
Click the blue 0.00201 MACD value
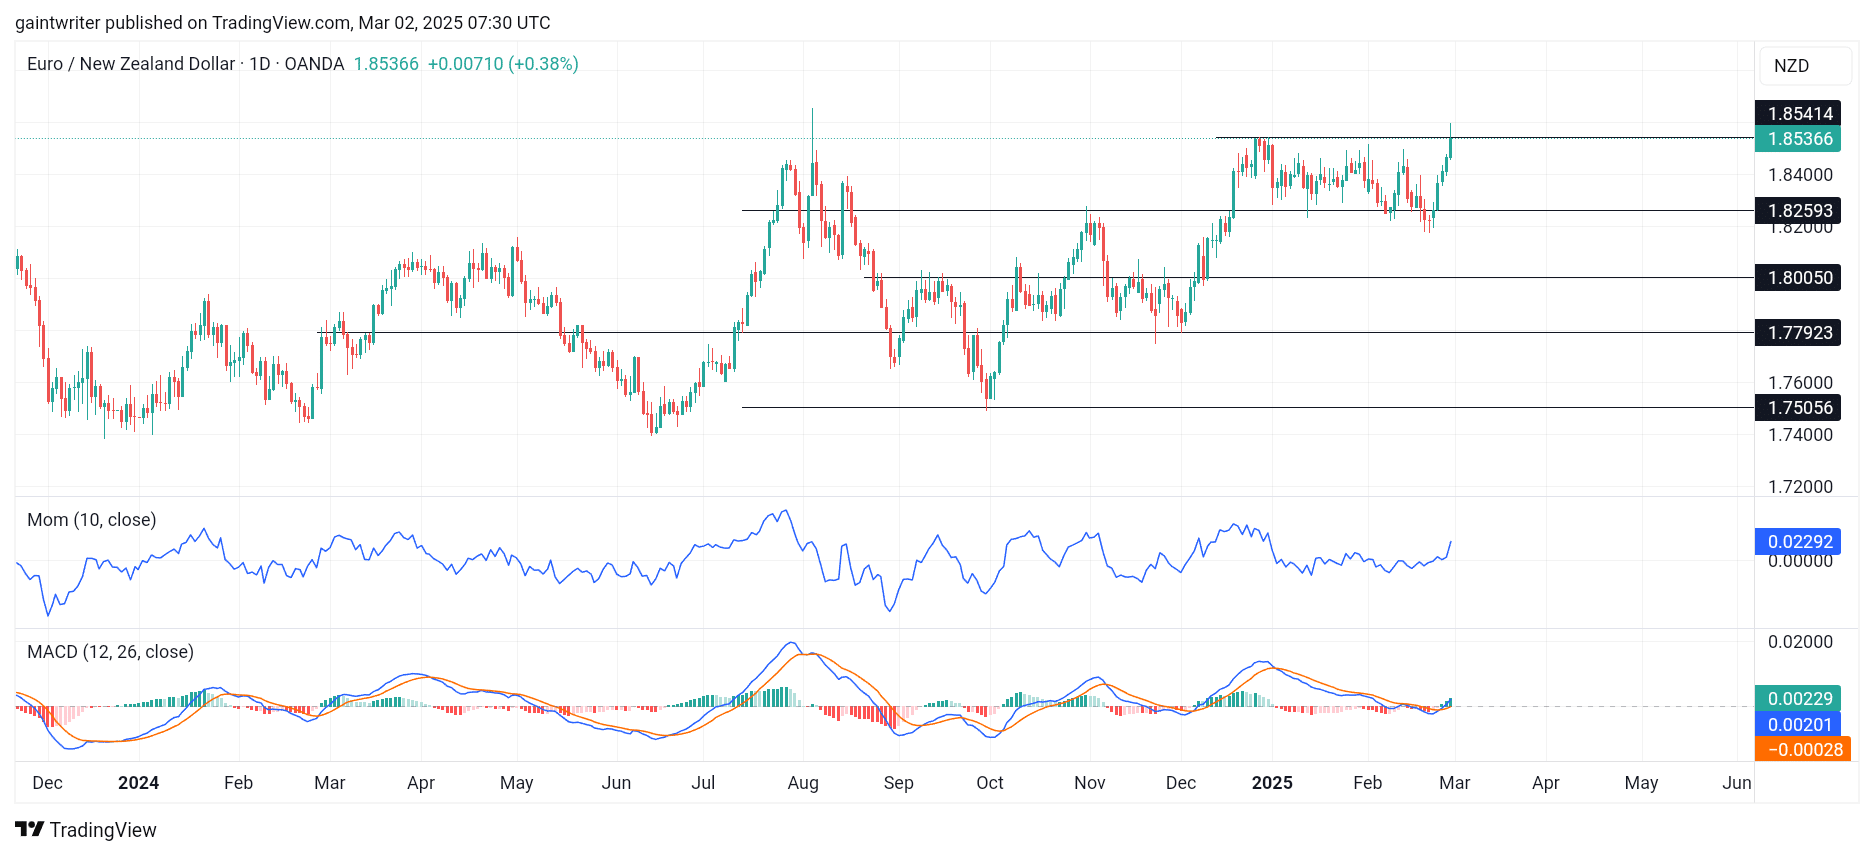(1799, 724)
